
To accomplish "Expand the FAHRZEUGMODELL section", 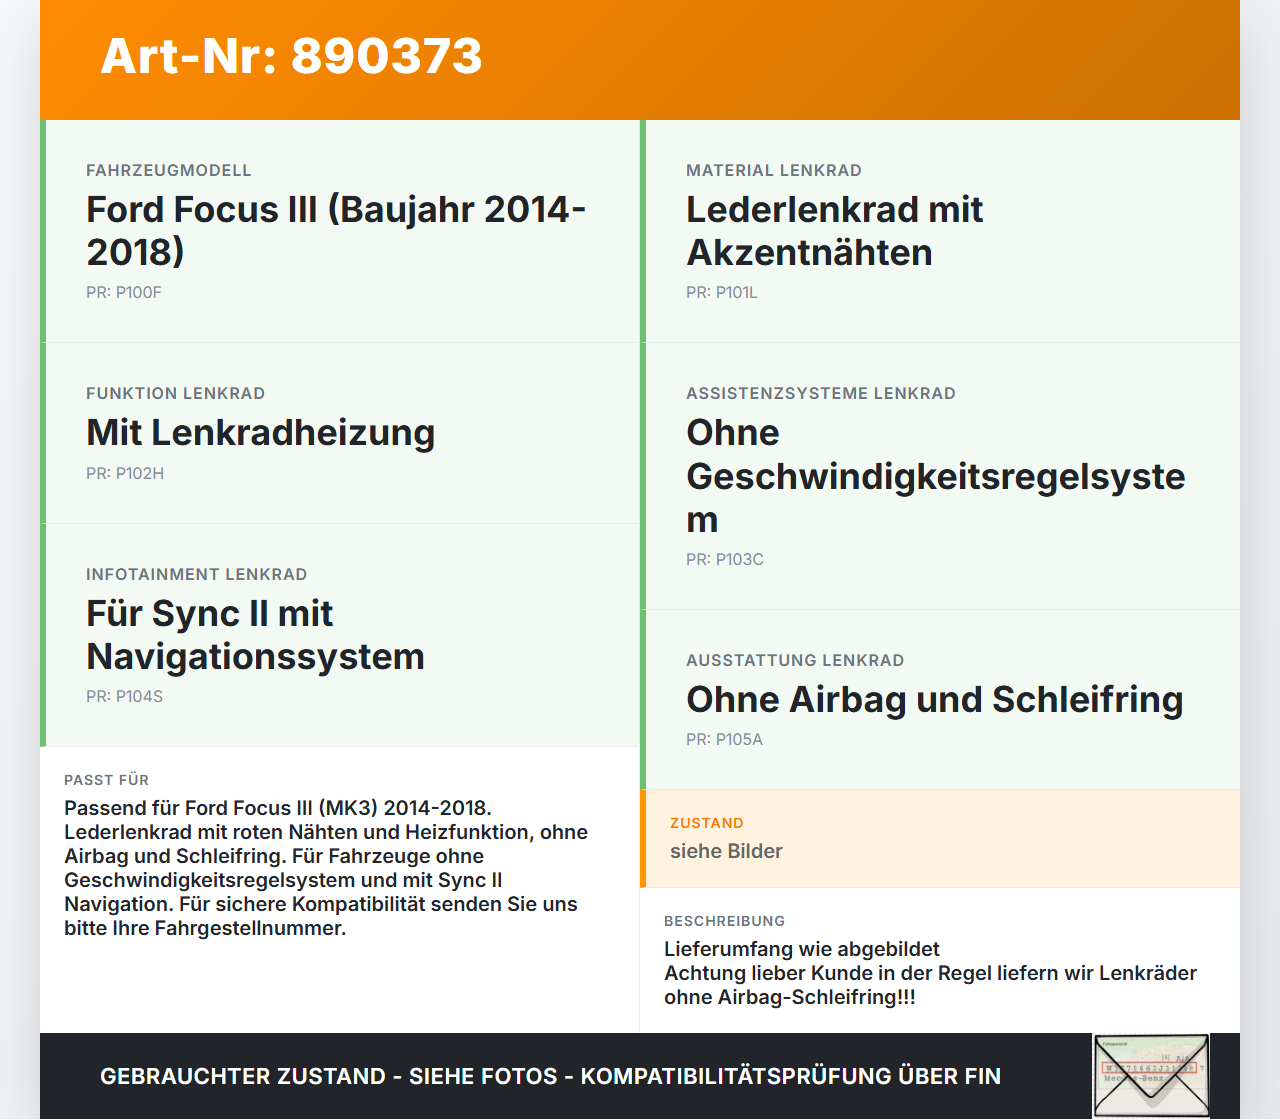I will [x=169, y=170].
